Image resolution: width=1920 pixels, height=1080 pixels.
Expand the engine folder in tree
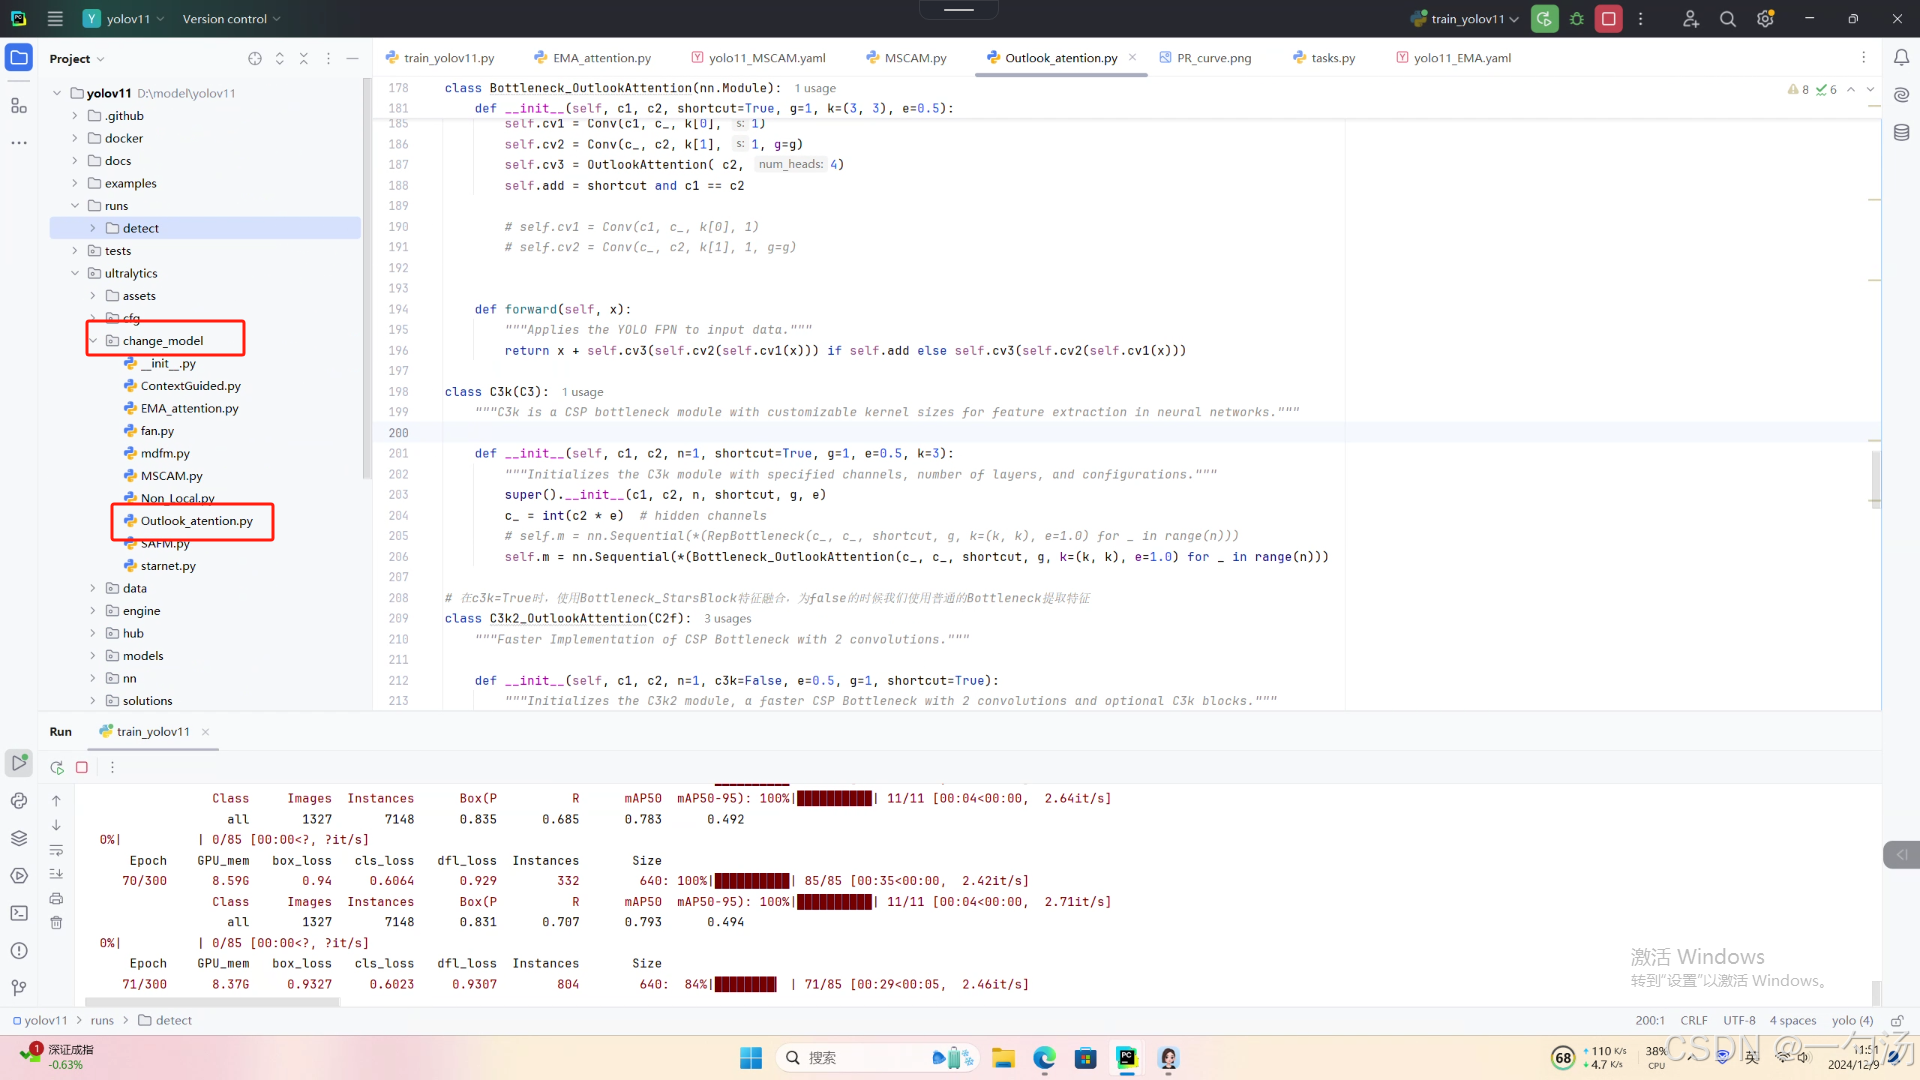tap(93, 611)
